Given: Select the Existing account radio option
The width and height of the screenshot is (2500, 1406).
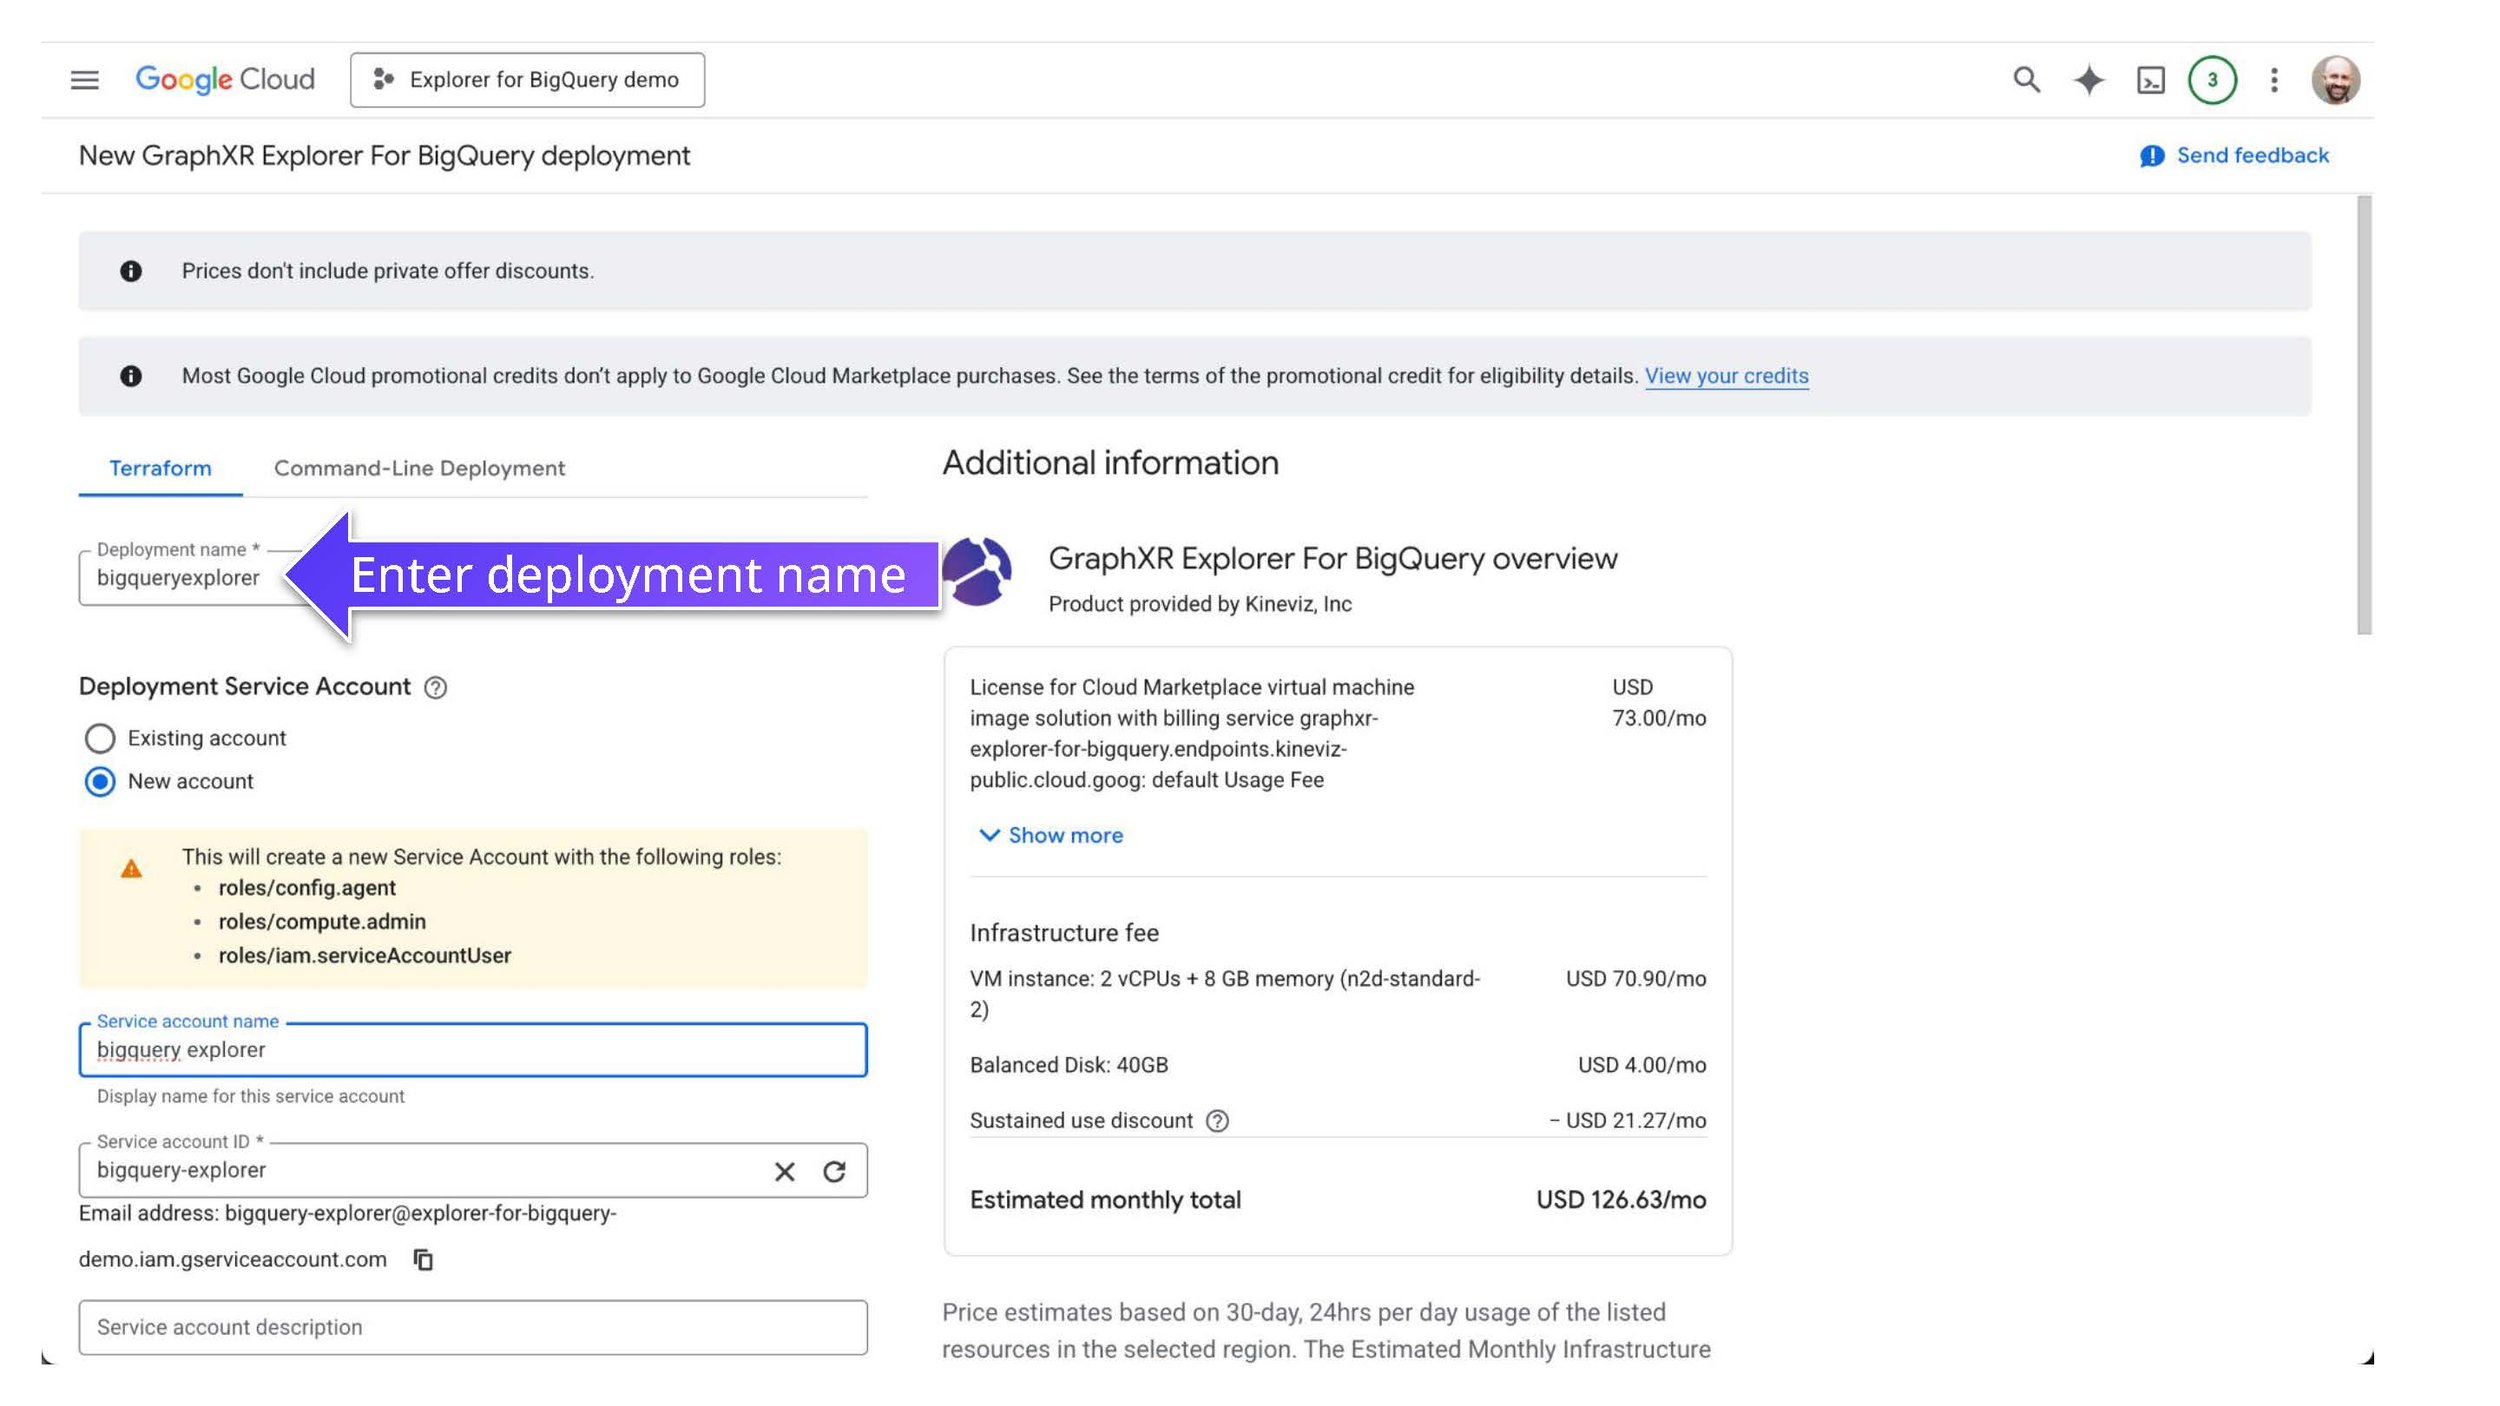Looking at the screenshot, I should (100, 739).
